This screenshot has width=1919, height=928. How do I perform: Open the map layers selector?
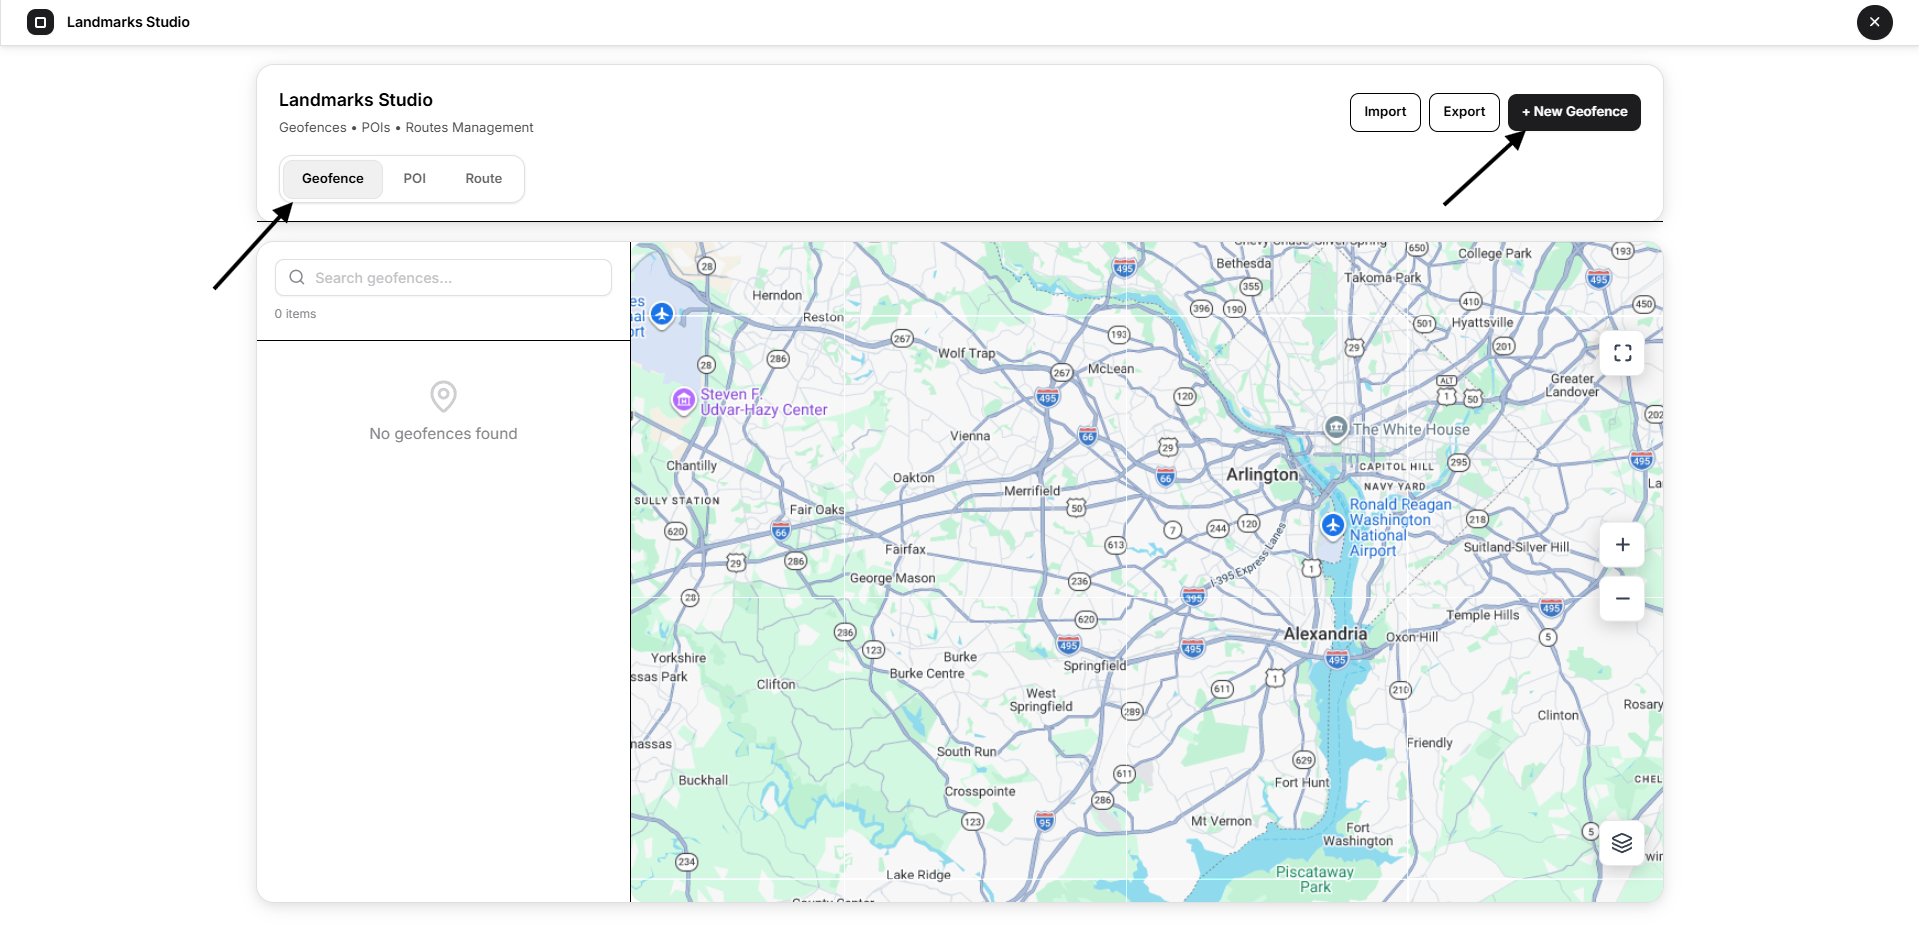pyautogui.click(x=1622, y=843)
